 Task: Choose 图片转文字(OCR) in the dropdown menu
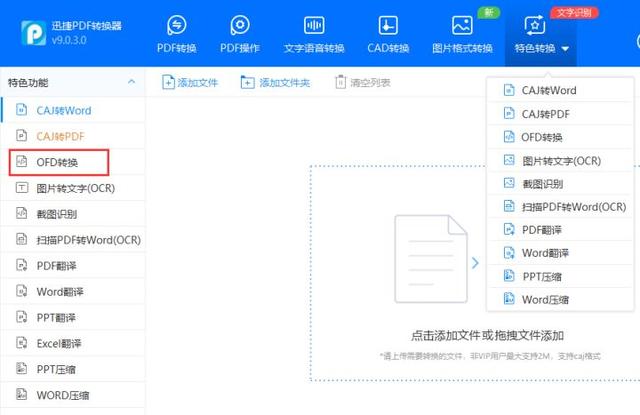pos(560,160)
